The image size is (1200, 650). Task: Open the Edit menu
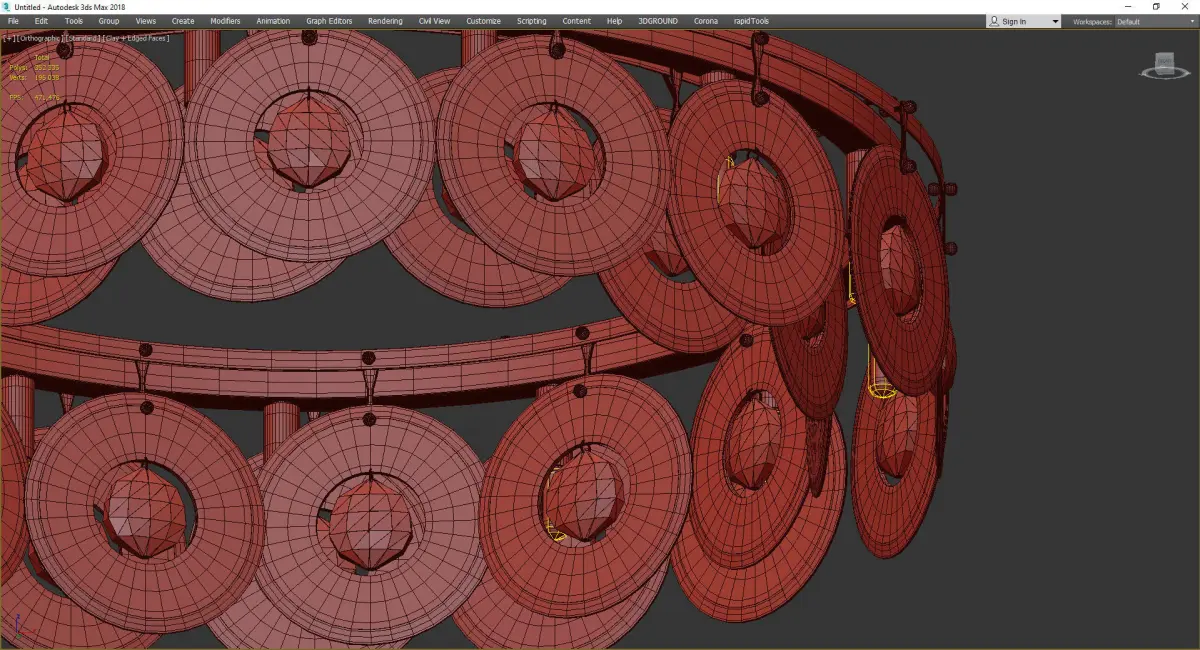click(x=41, y=21)
